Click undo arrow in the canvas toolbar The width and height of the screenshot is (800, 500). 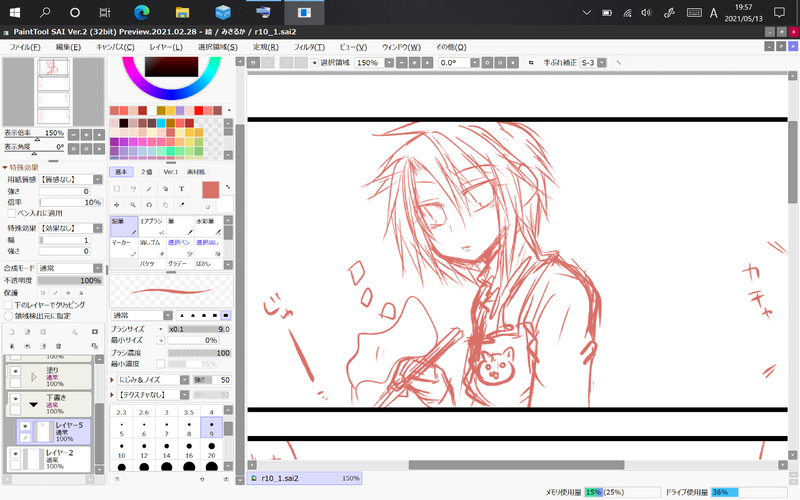[x=254, y=63]
